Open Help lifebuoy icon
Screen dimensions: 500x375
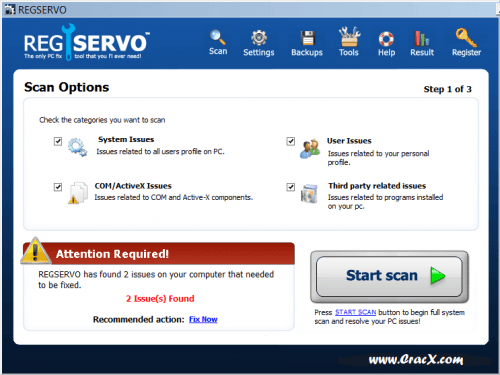point(386,39)
